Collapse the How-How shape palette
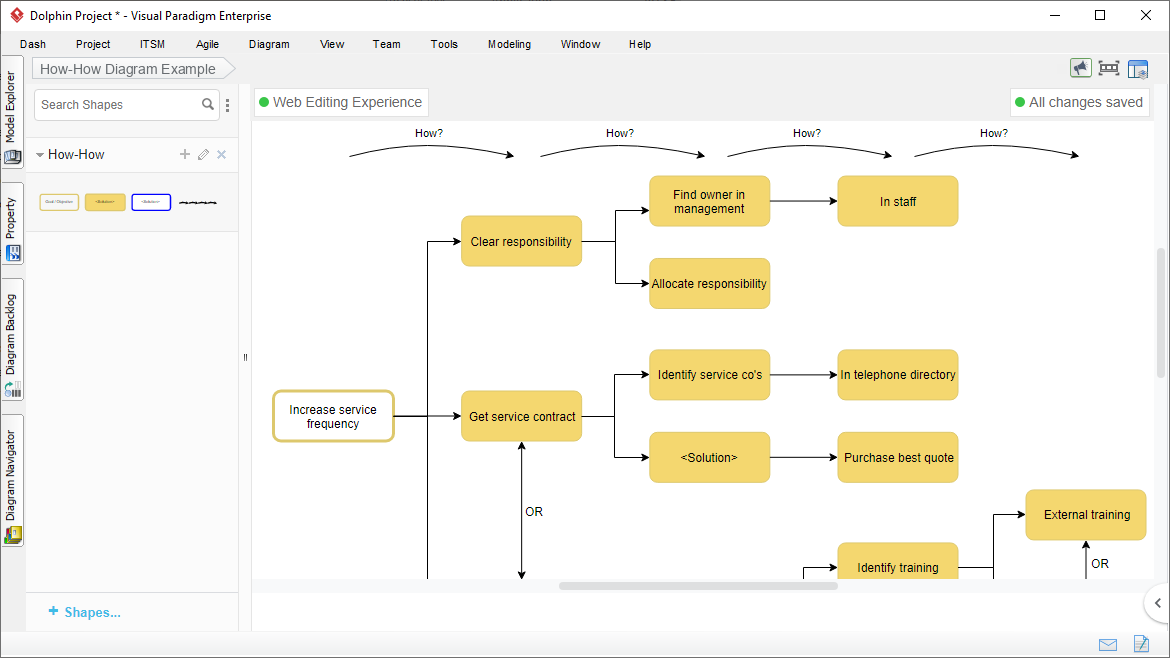The image size is (1170, 658). 40,155
